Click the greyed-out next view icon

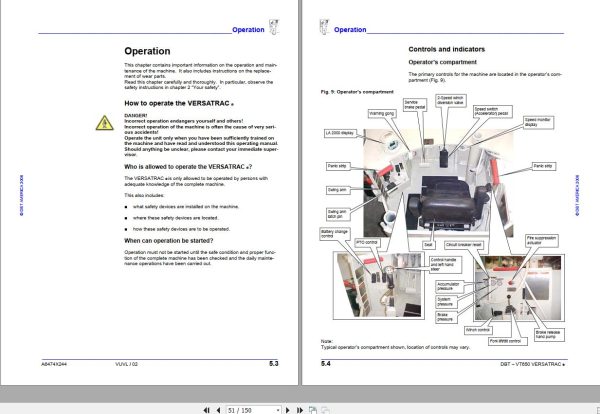325,410
